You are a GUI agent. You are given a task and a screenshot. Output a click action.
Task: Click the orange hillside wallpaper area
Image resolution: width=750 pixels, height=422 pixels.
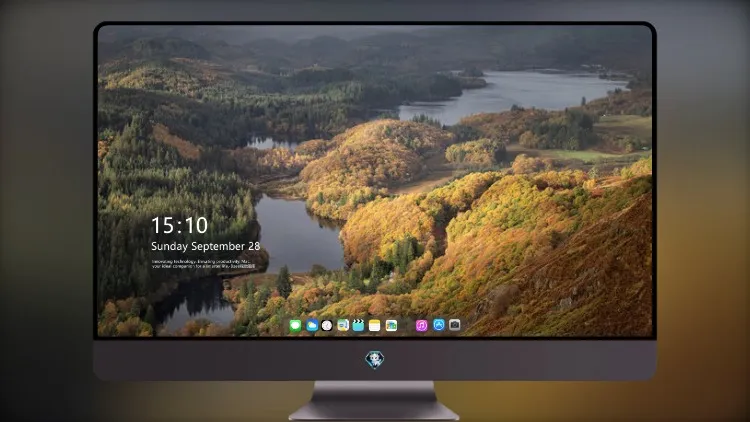[550, 249]
